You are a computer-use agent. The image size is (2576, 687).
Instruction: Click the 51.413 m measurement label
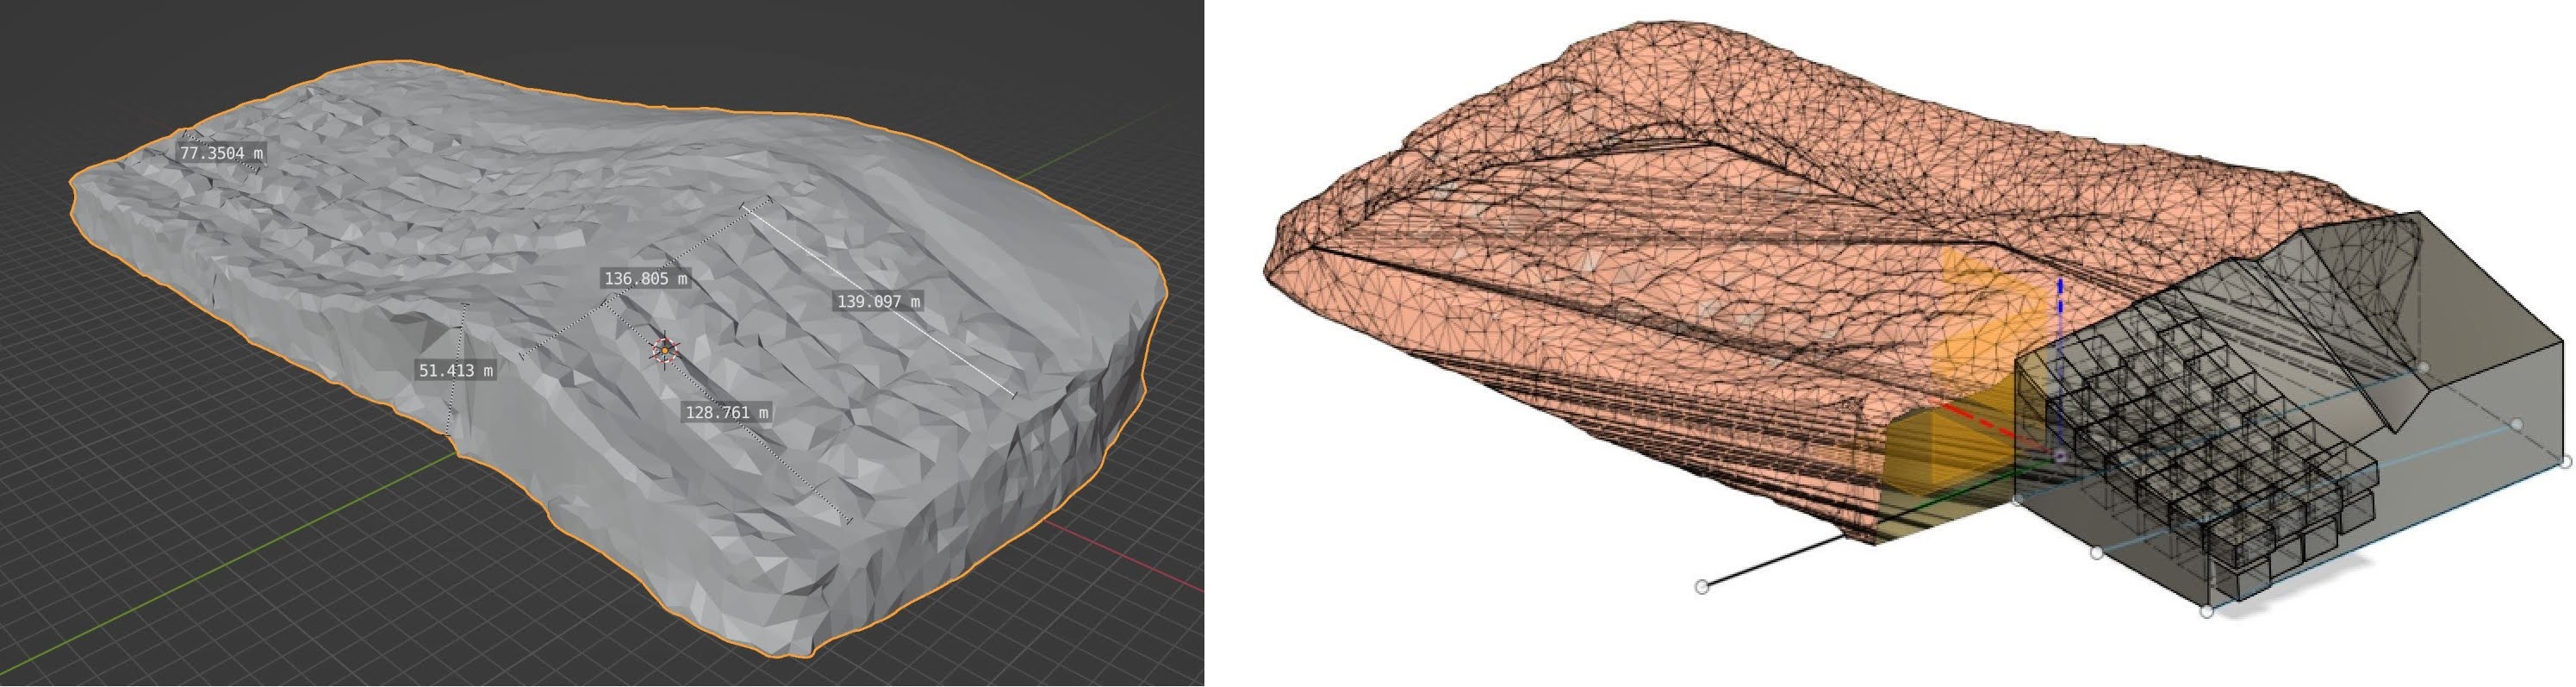point(456,371)
